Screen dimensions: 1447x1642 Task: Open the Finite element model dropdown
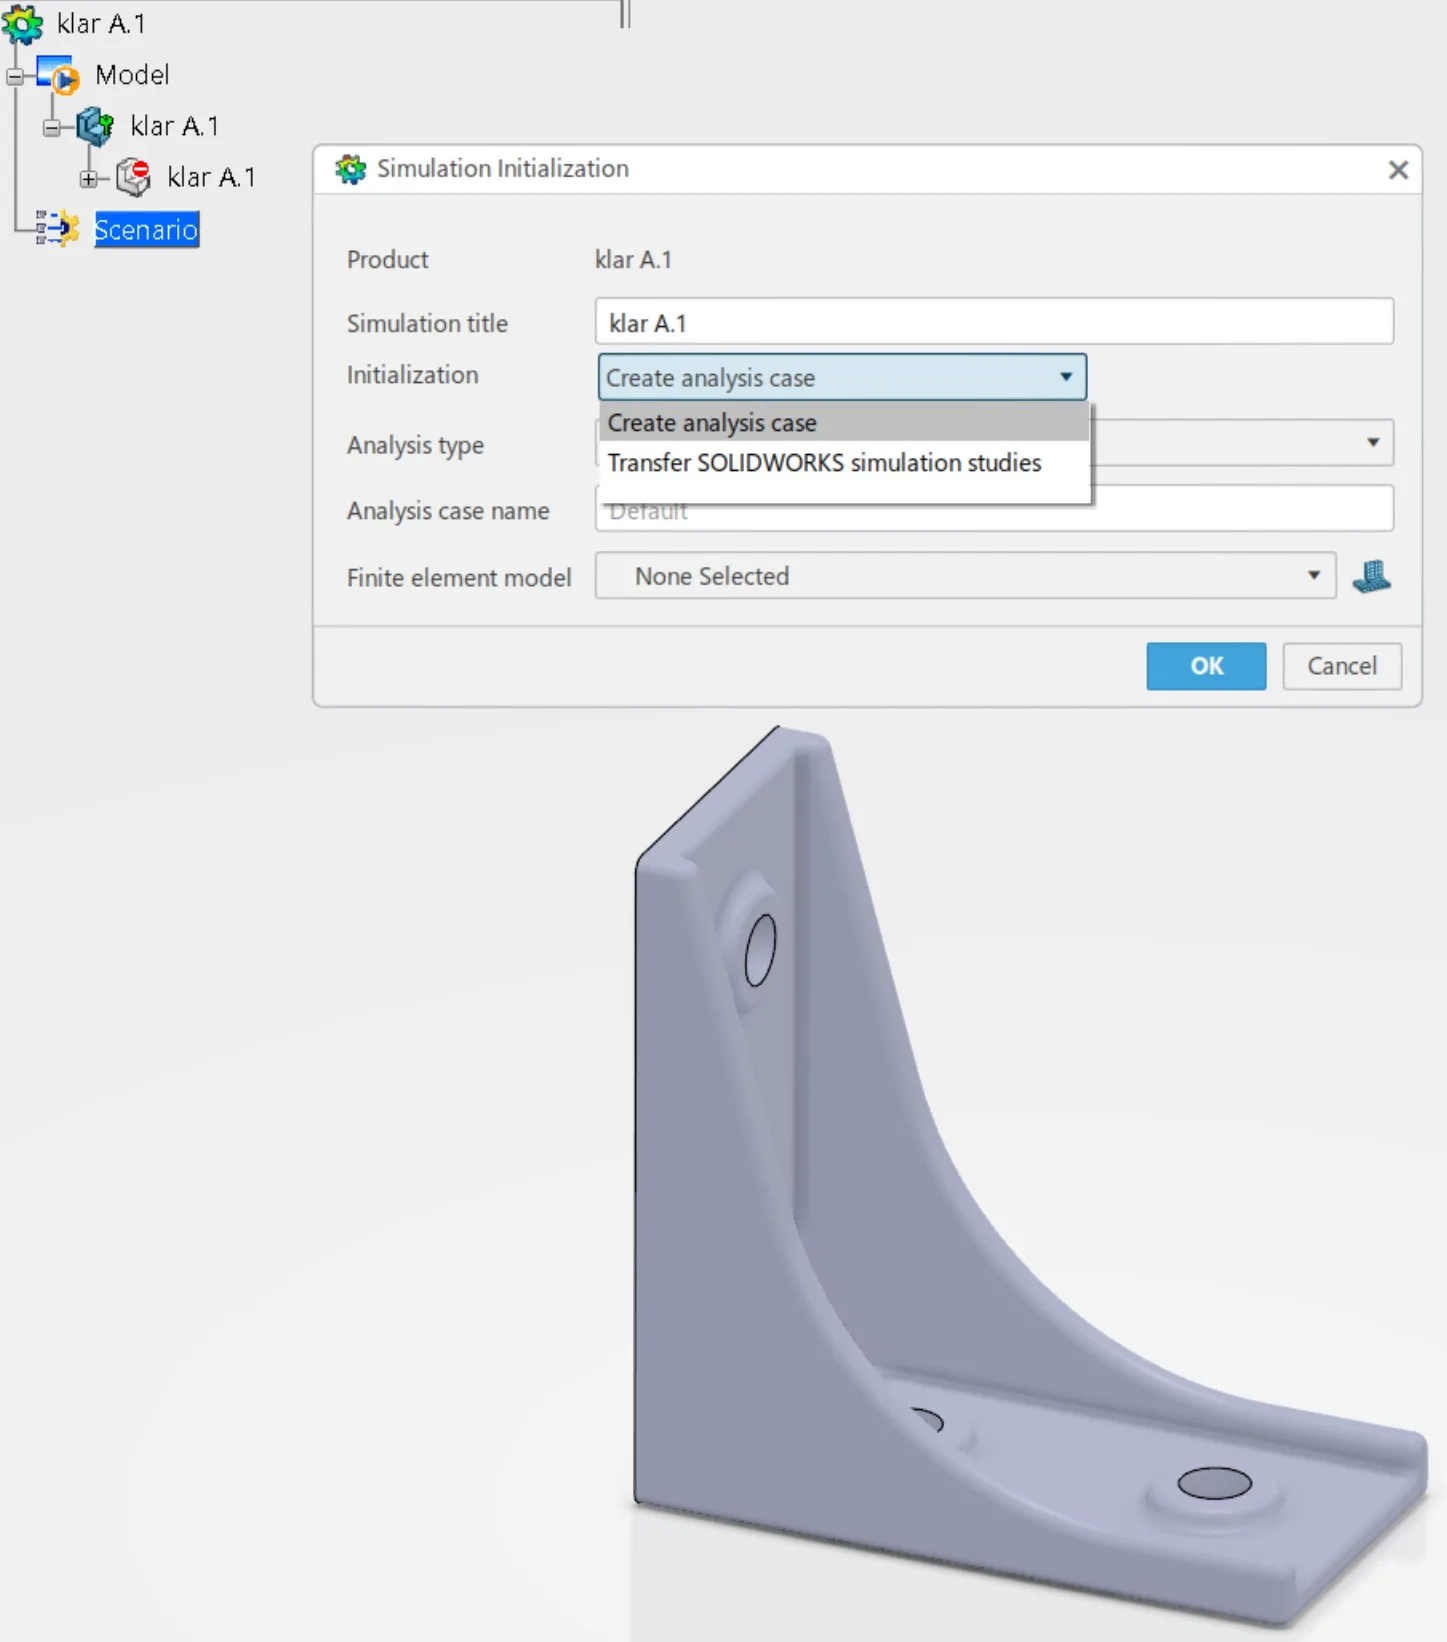965,576
